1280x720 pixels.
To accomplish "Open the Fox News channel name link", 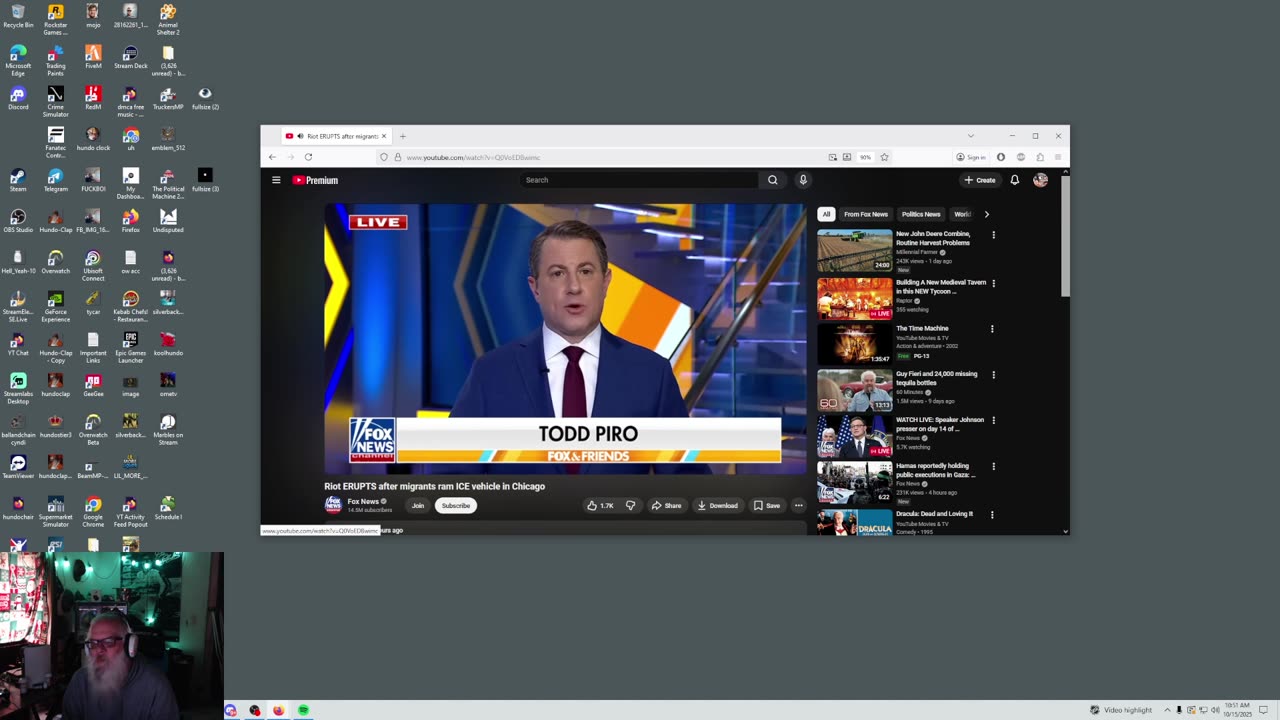I will [x=363, y=501].
